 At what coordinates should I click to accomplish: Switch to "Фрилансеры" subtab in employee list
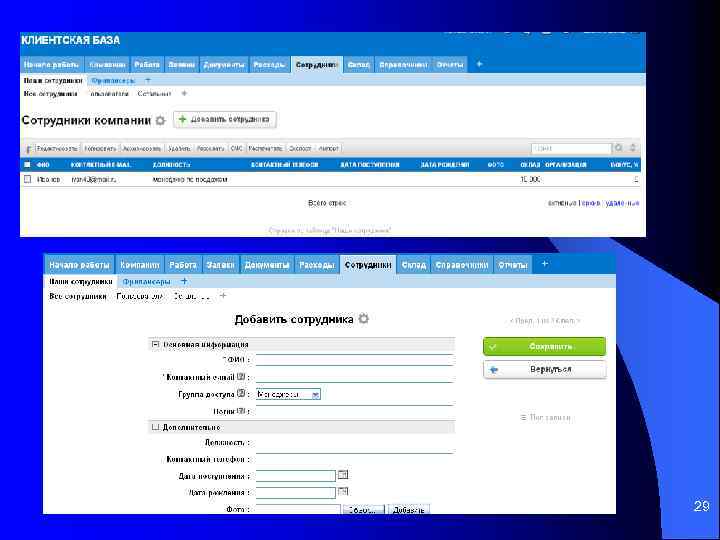pyautogui.click(x=113, y=80)
